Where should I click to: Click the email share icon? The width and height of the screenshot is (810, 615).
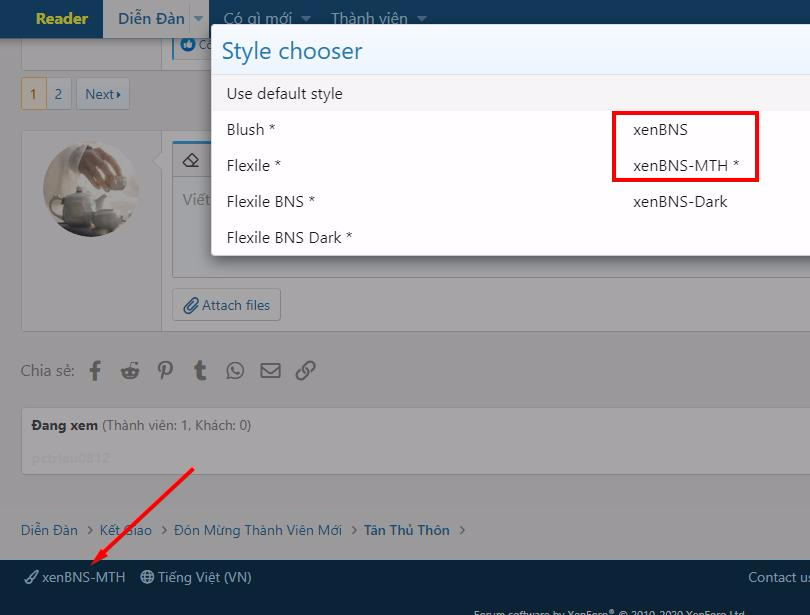(x=270, y=371)
